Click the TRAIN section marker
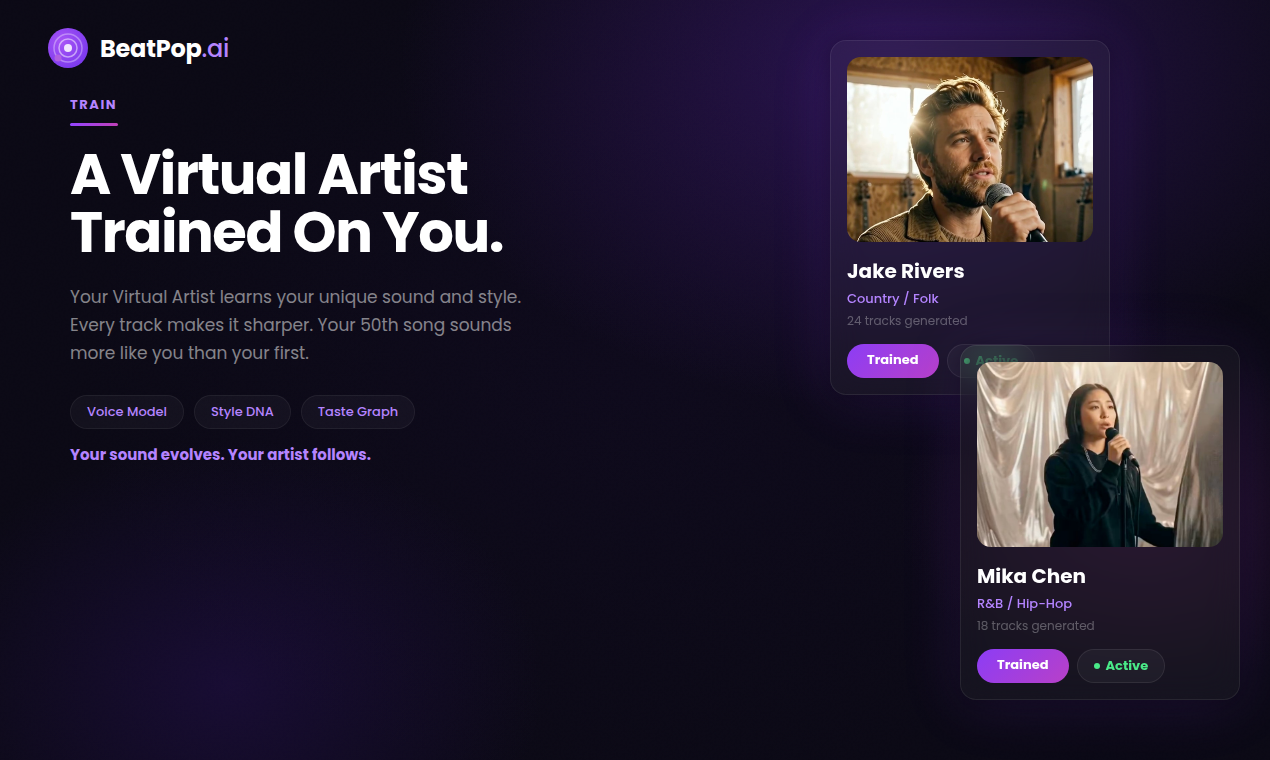The height and width of the screenshot is (760, 1270). (93, 104)
